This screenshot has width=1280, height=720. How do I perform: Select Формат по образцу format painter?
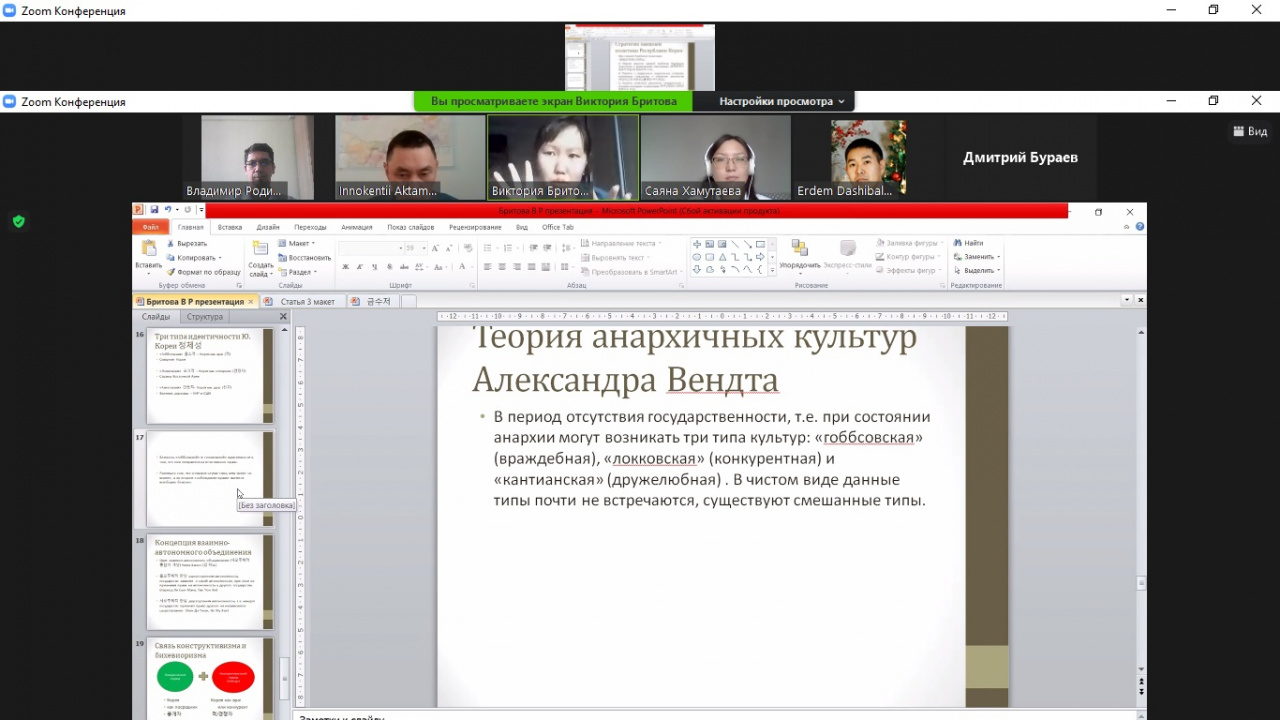coord(203,272)
